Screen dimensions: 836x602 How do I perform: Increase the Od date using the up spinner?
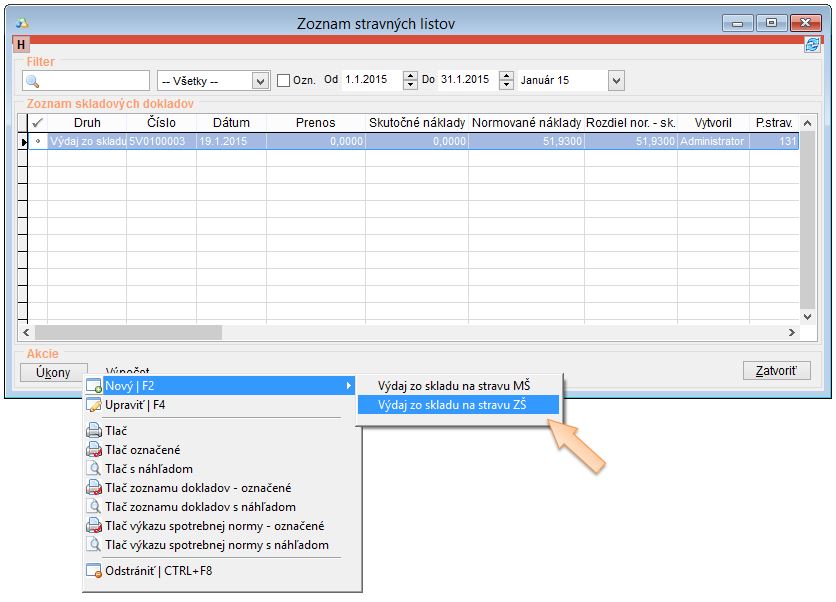(409, 76)
